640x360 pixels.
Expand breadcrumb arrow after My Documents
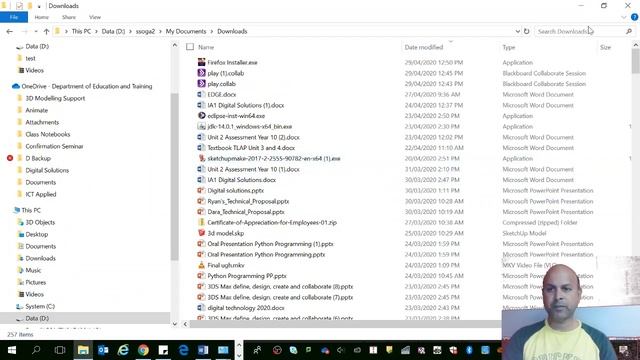tap(212, 31)
